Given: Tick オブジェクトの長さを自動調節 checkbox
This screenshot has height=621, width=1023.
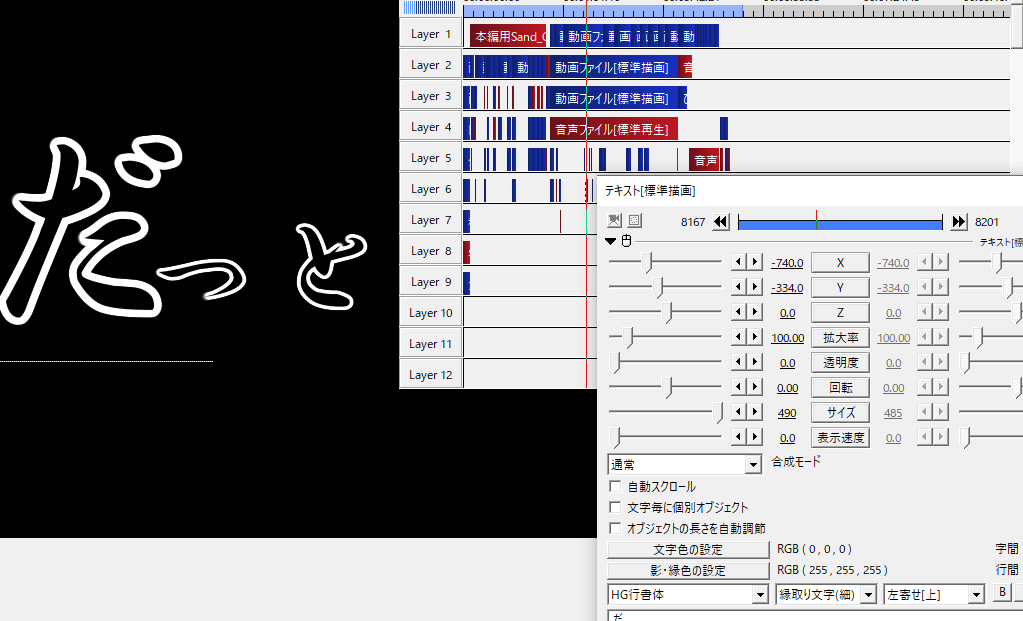Looking at the screenshot, I should pyautogui.click(x=615, y=528).
